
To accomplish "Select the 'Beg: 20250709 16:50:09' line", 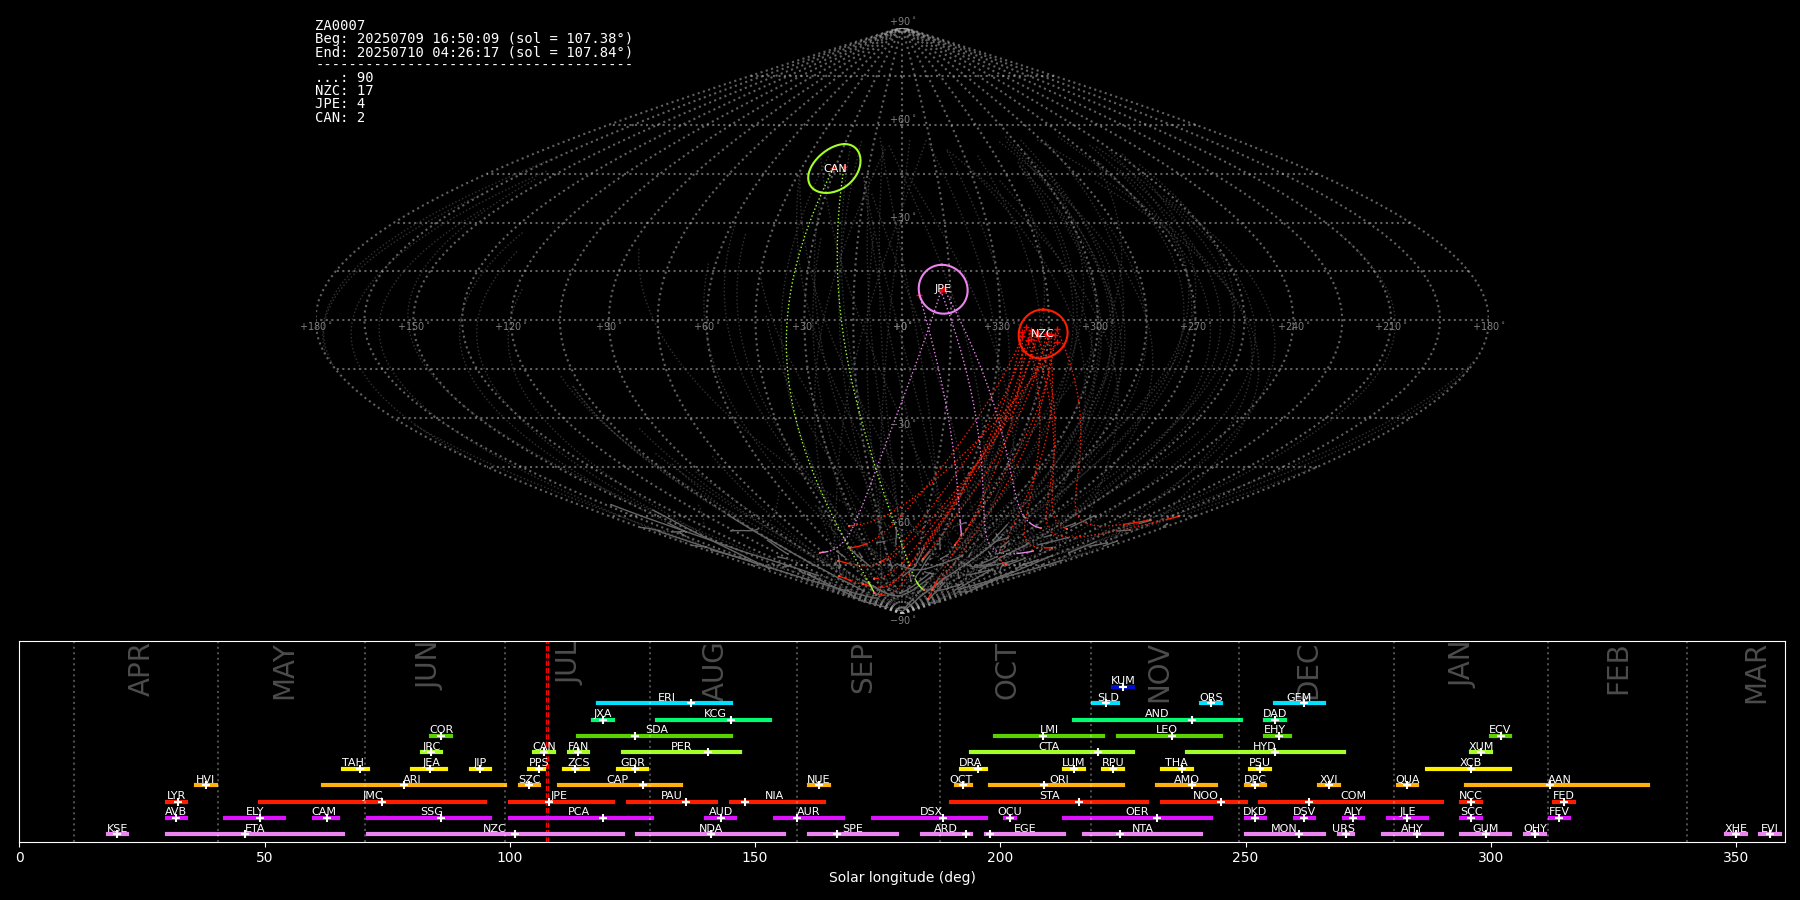I will click(474, 39).
